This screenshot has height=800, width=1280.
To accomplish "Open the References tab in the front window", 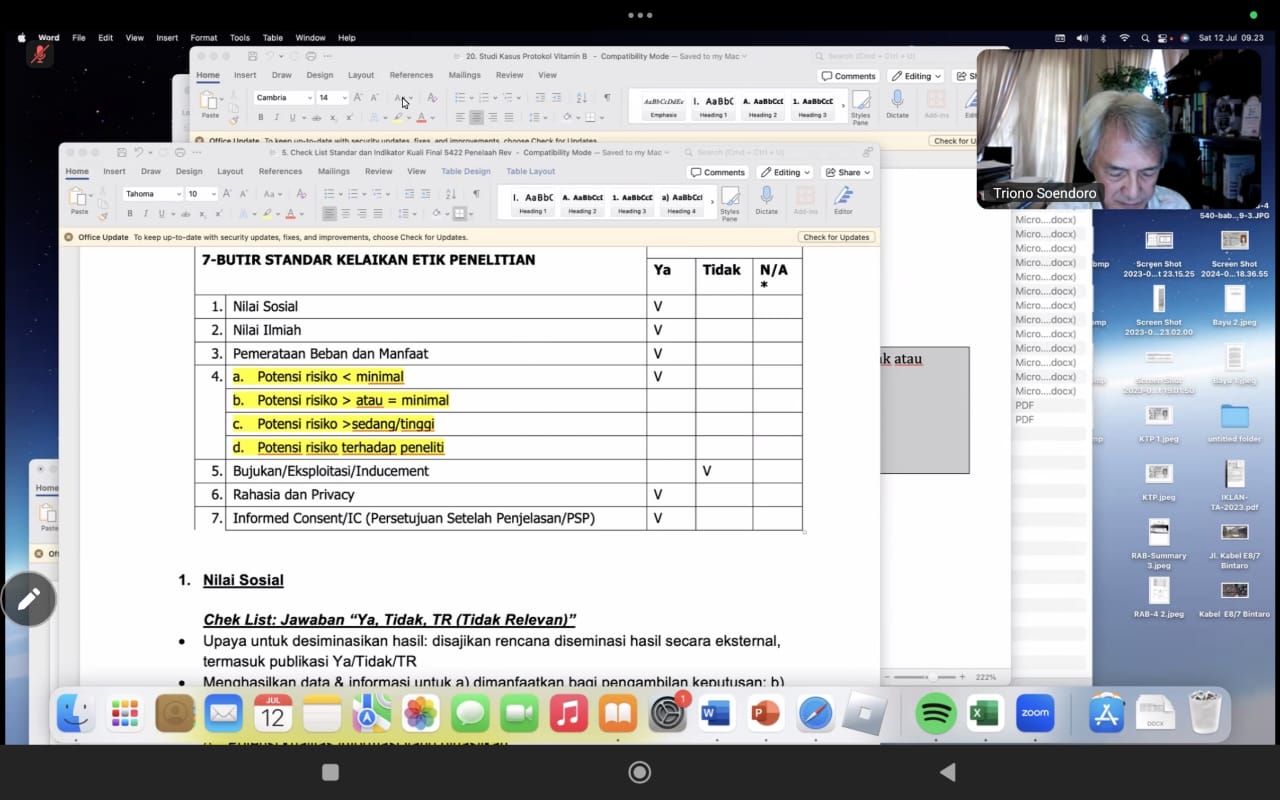I will [x=280, y=172].
